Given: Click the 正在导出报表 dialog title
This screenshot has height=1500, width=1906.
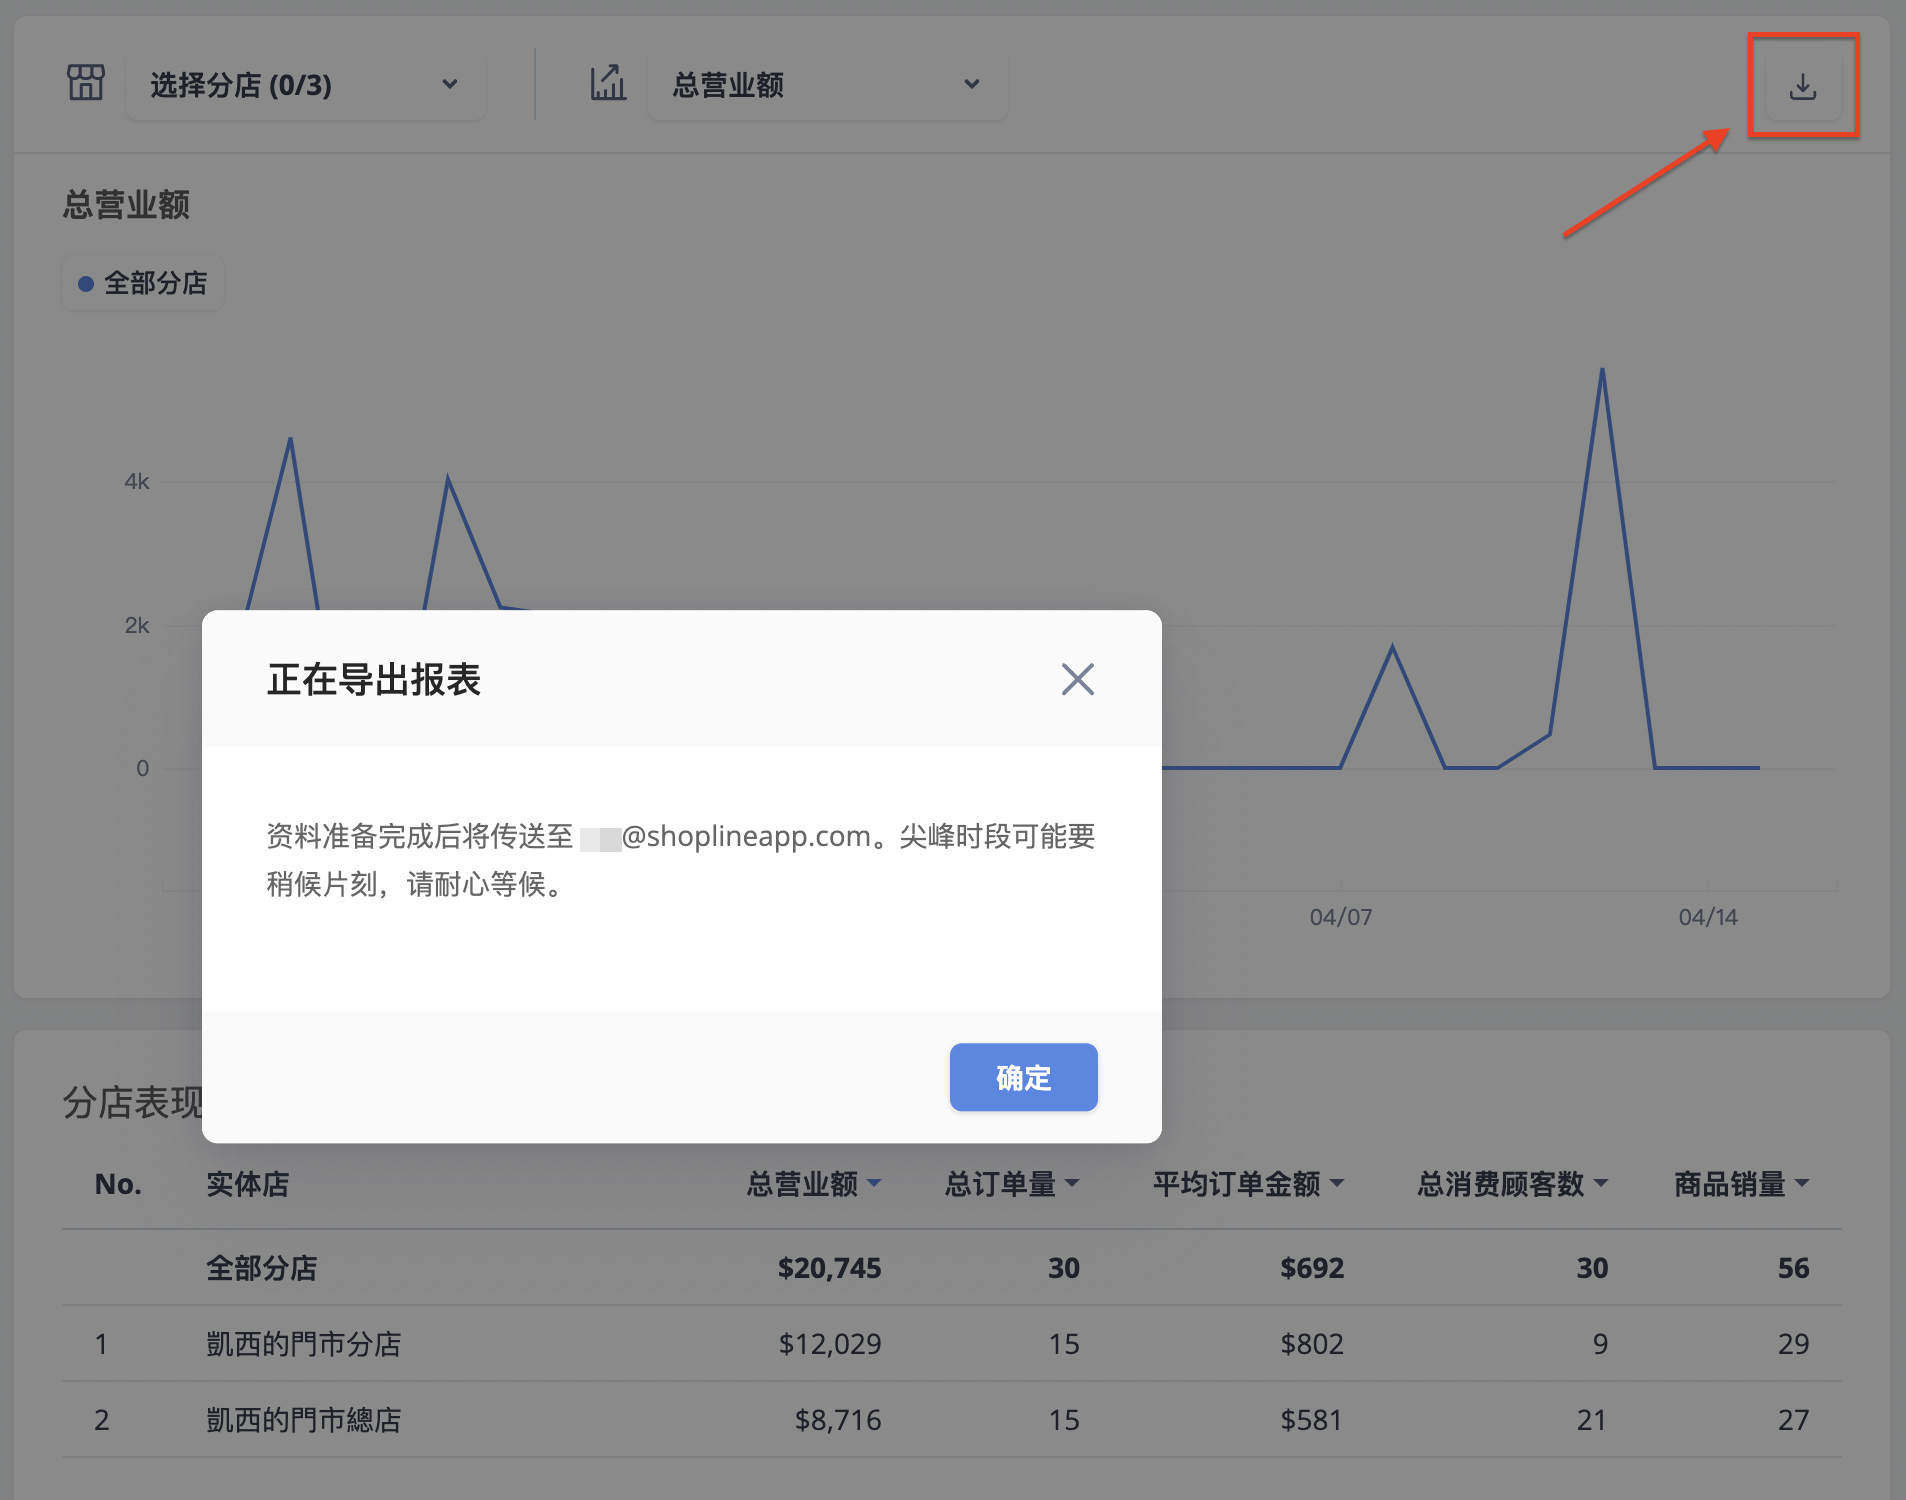Looking at the screenshot, I should coord(374,679).
